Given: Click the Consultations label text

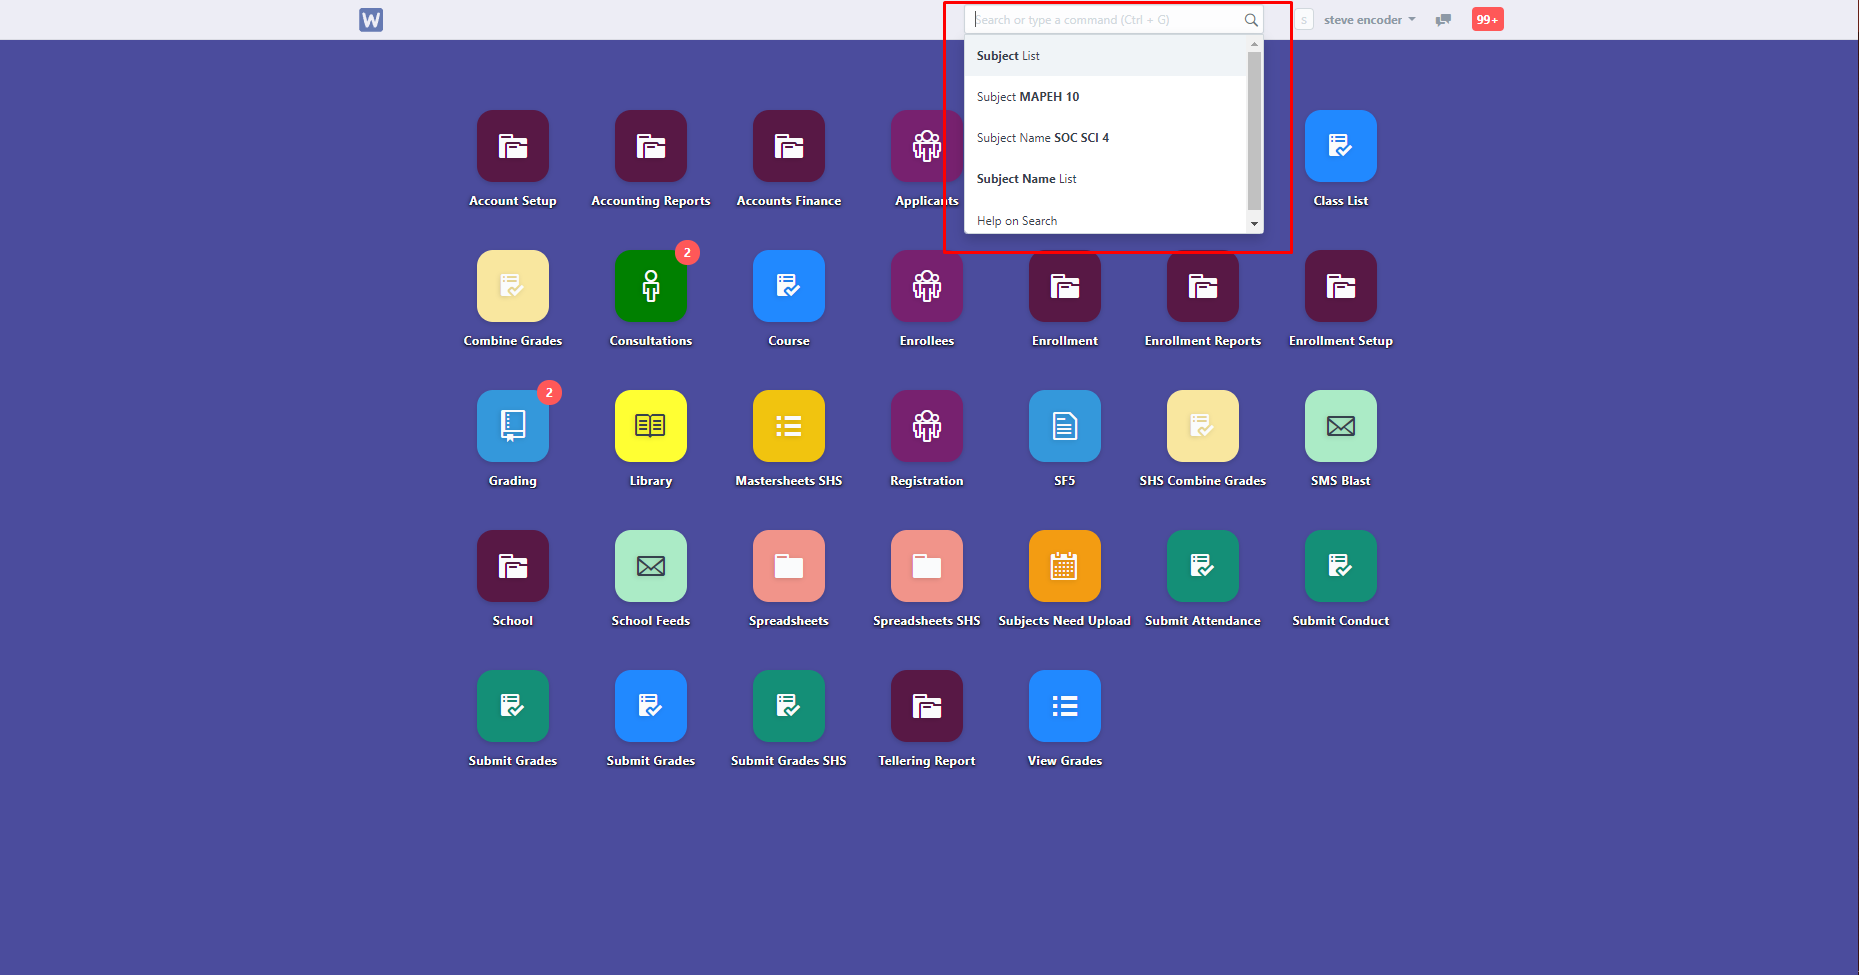Looking at the screenshot, I should (x=651, y=341).
